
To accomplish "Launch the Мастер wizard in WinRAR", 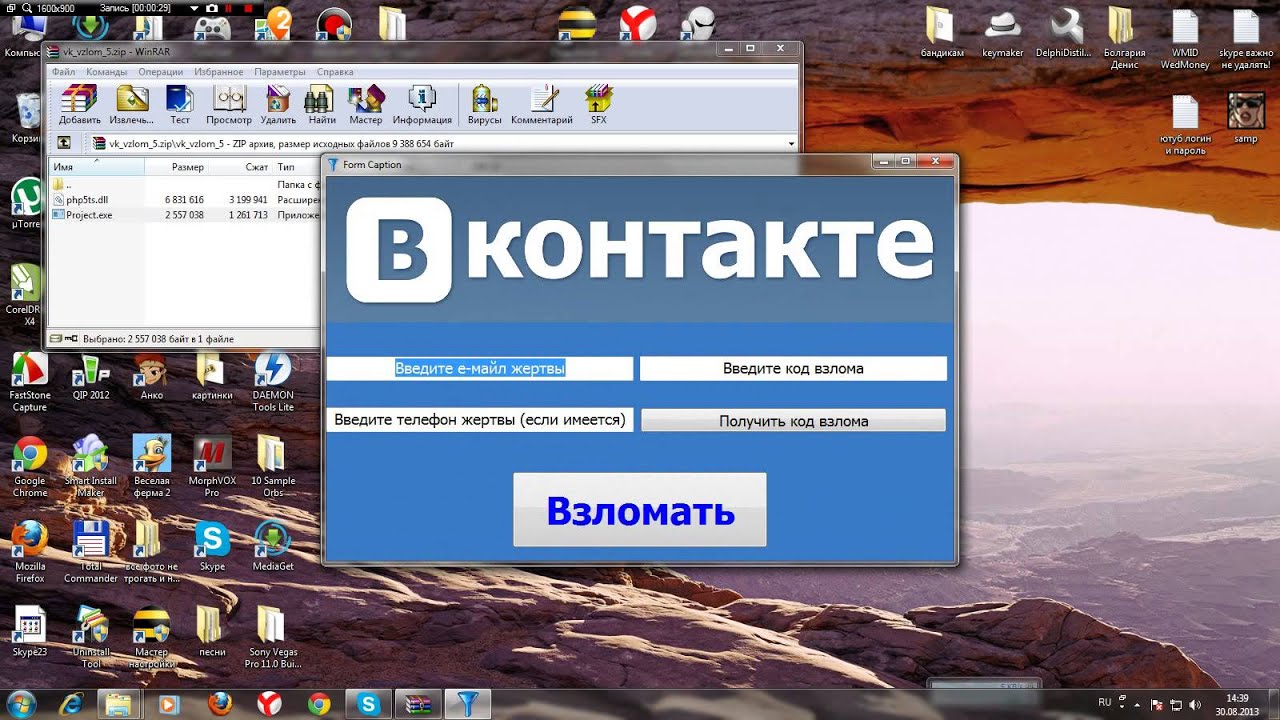I will click(366, 104).
